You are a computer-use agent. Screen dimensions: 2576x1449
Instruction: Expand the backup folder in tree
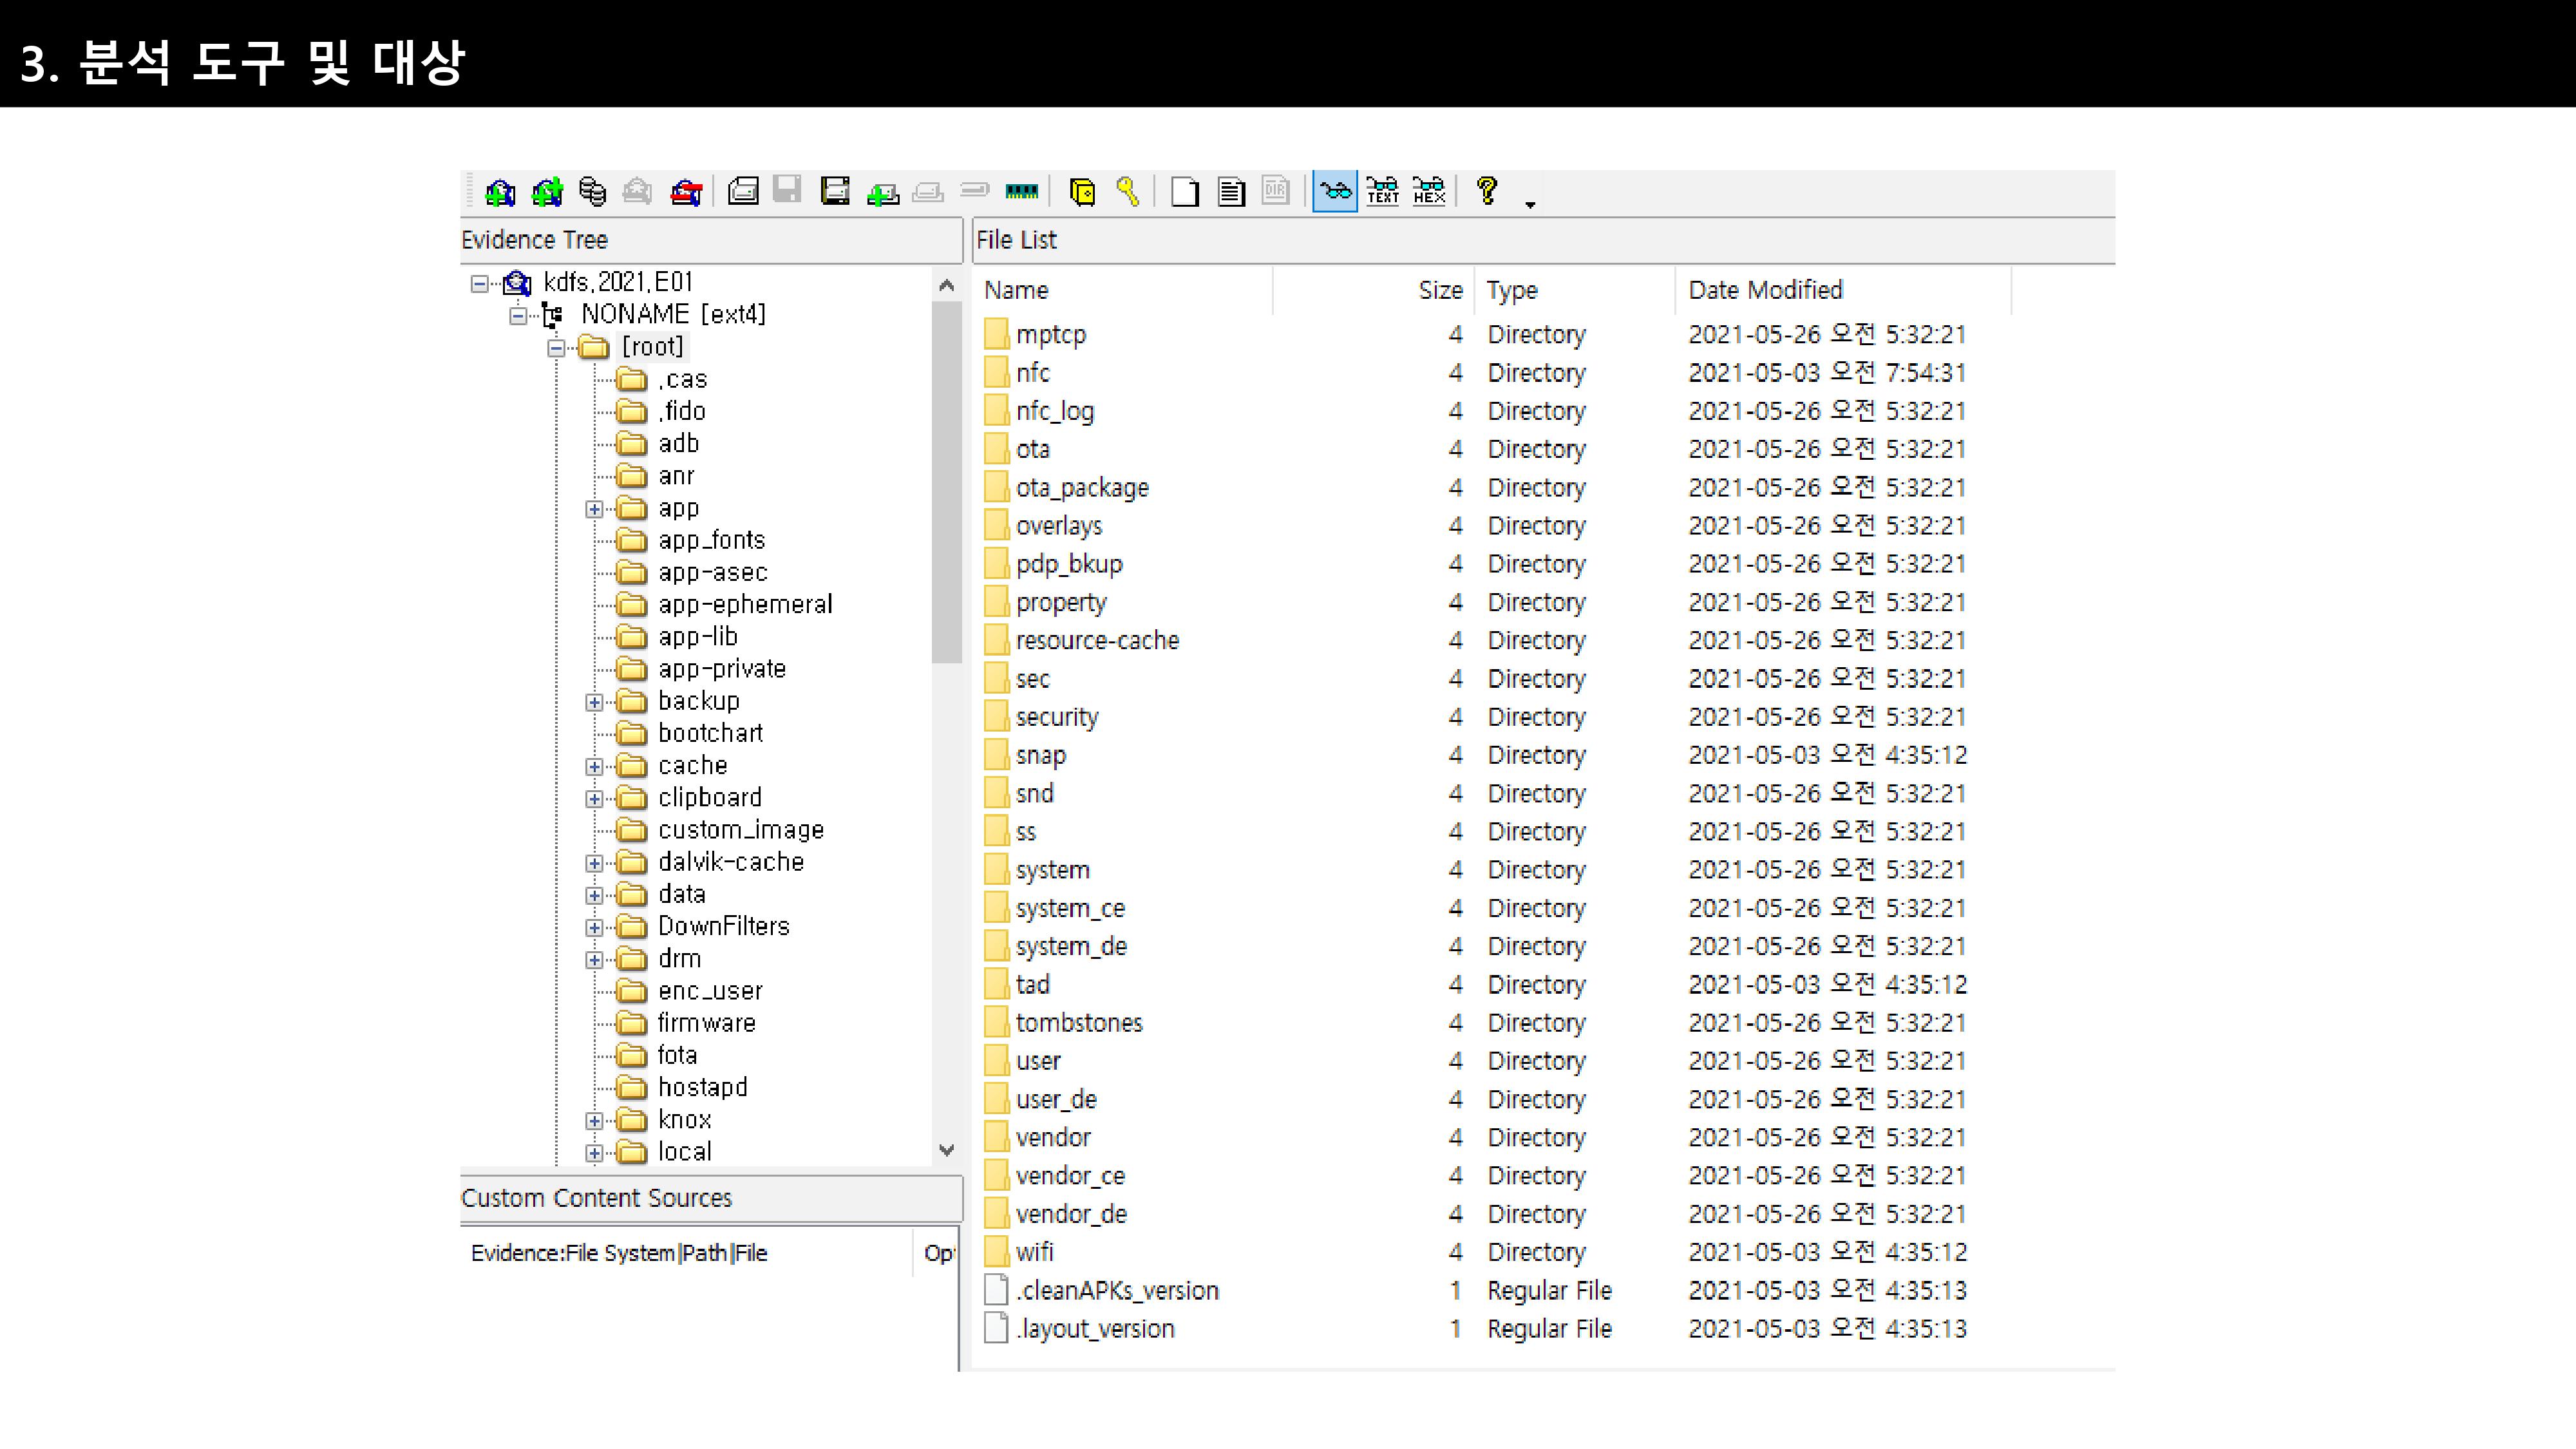[x=594, y=703]
